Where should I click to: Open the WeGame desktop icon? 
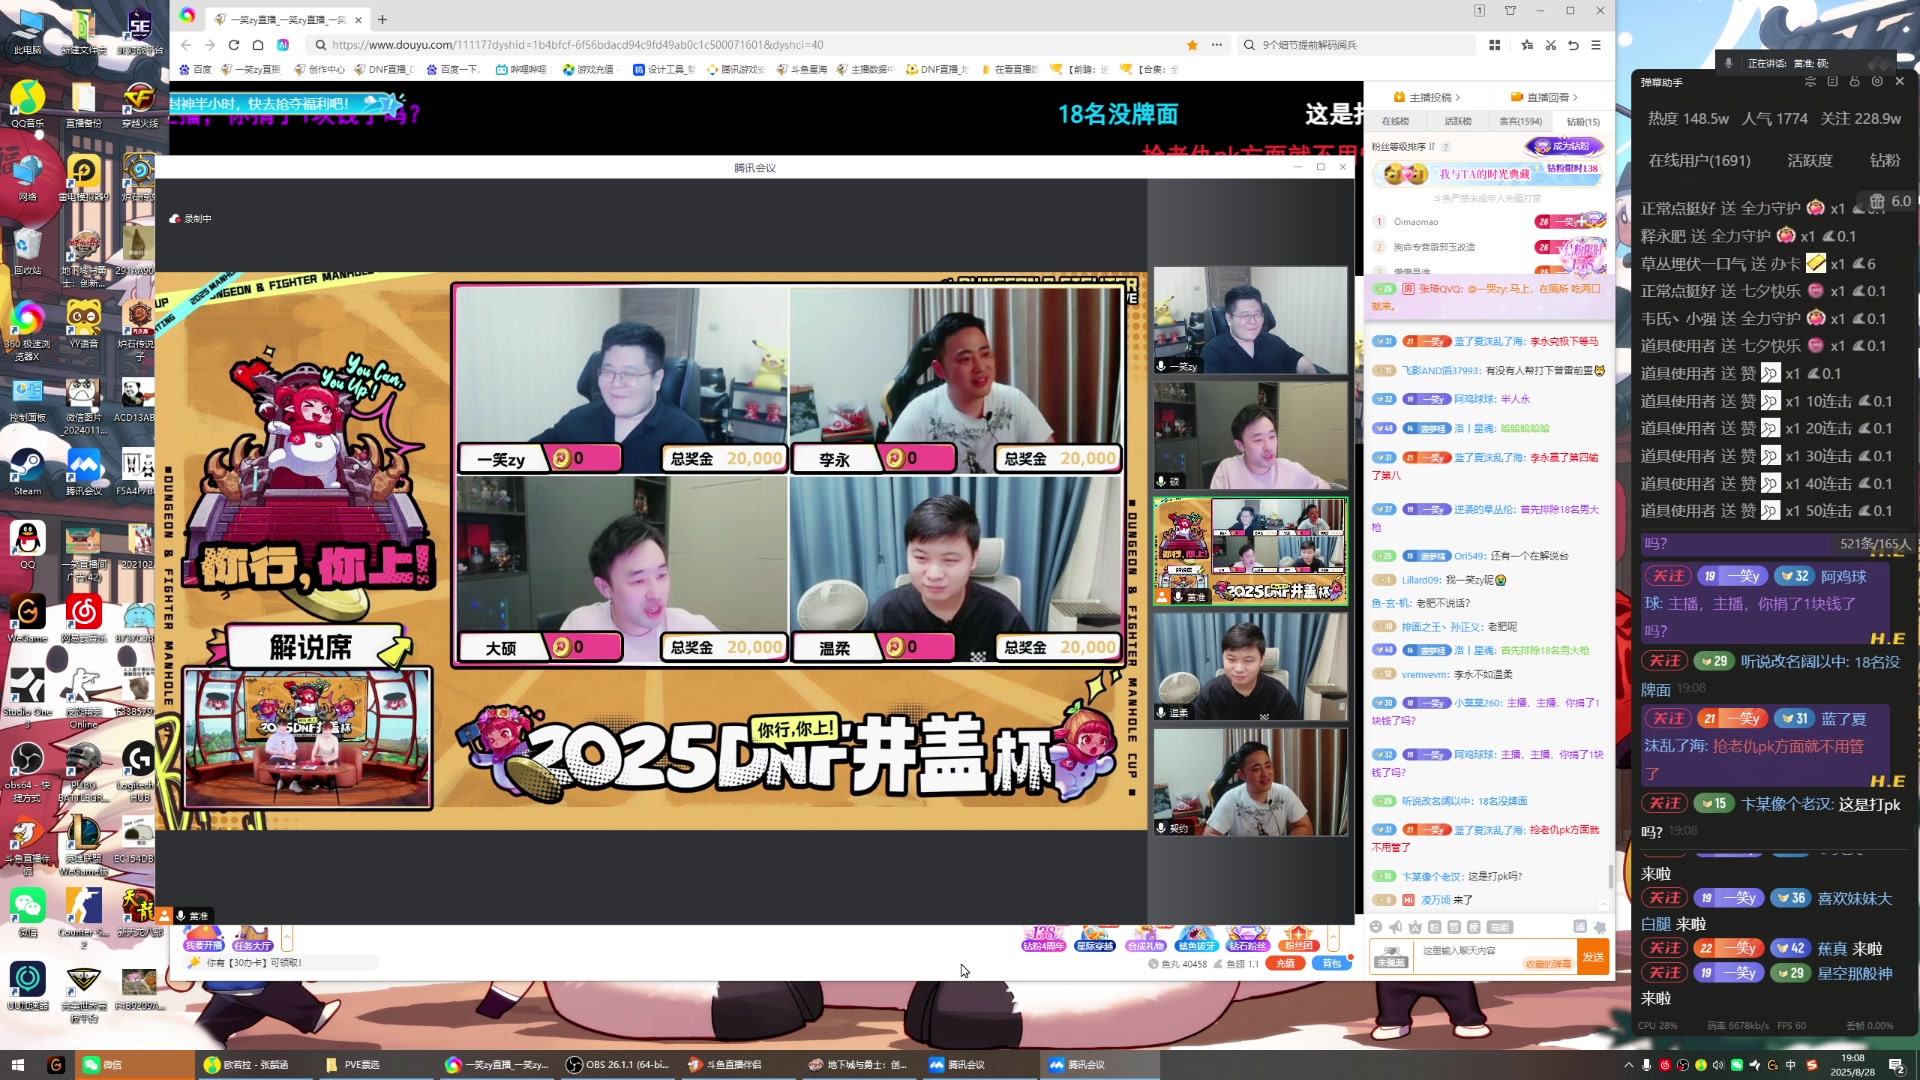point(27,618)
